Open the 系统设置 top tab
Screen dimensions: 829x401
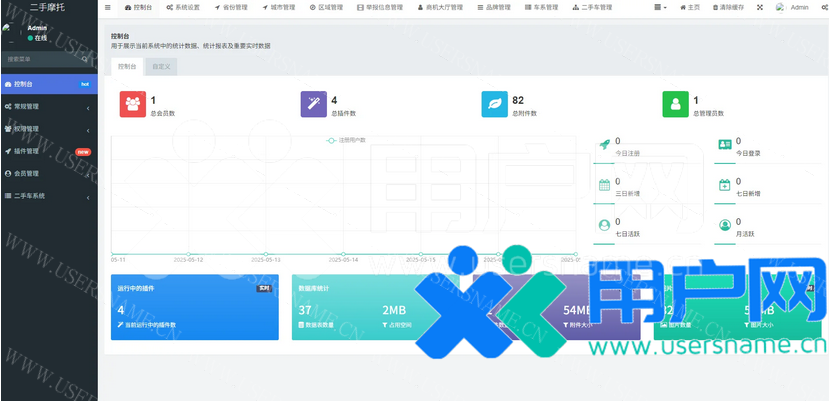point(183,7)
